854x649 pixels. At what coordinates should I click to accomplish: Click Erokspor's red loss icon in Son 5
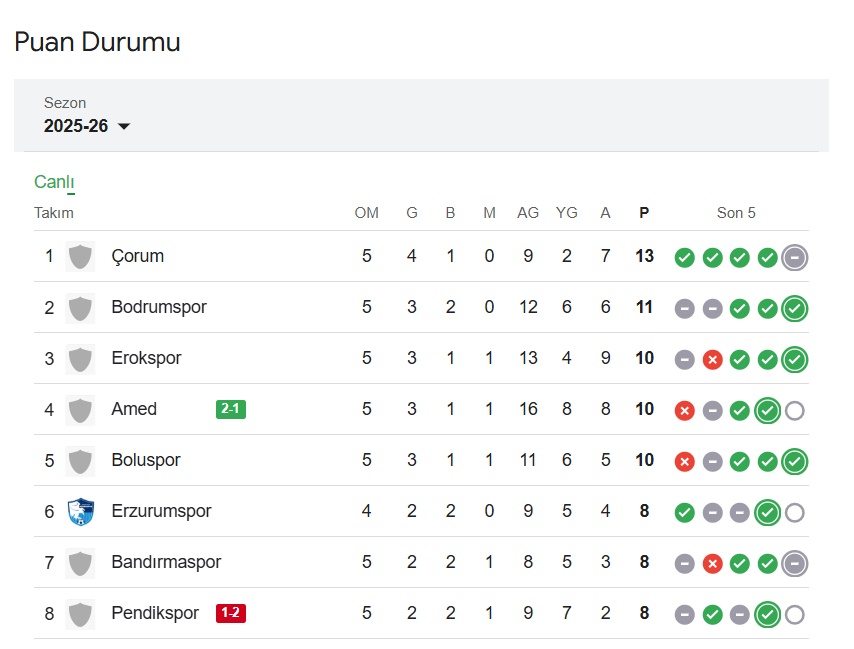click(712, 360)
